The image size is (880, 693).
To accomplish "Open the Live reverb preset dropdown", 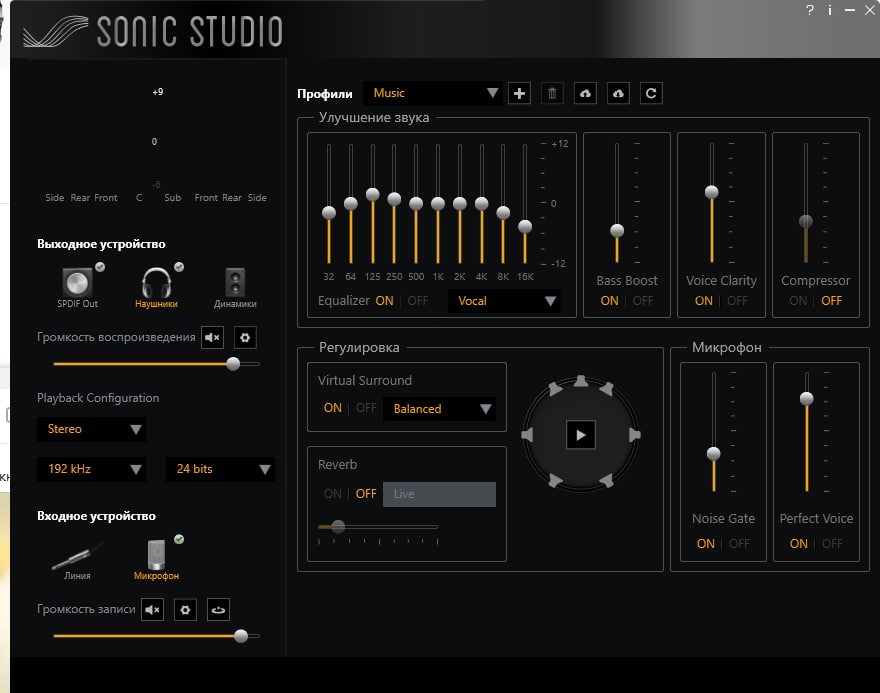I will (439, 494).
